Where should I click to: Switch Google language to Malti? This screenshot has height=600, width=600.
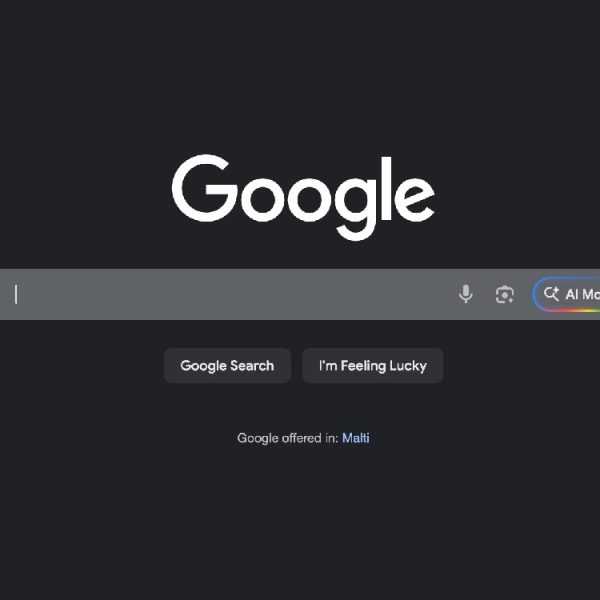point(355,438)
